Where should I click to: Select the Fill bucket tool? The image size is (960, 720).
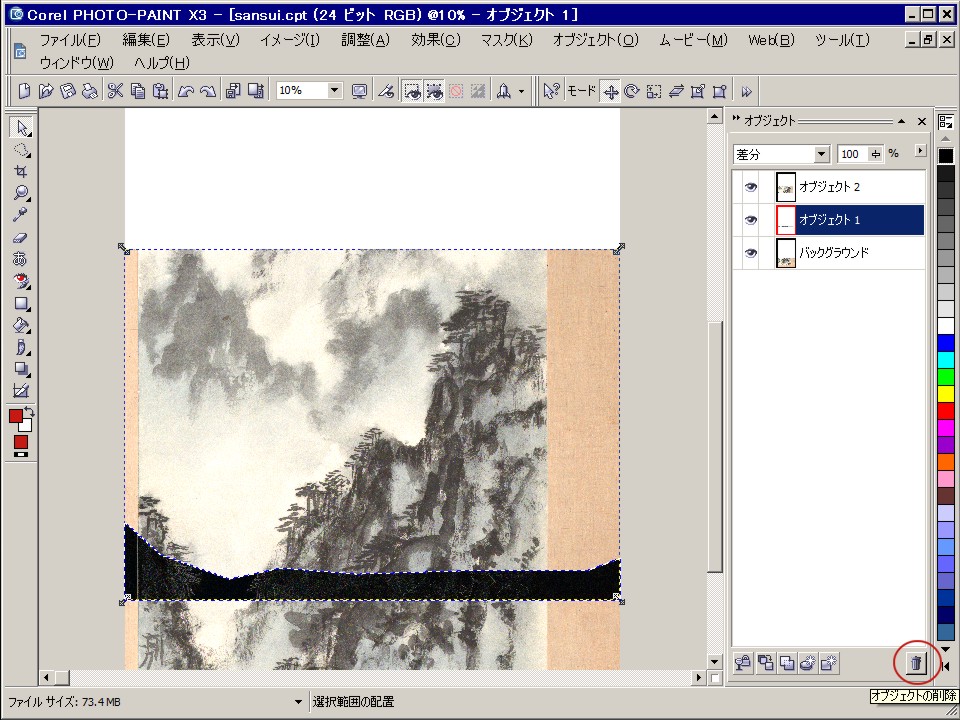click(x=21, y=325)
